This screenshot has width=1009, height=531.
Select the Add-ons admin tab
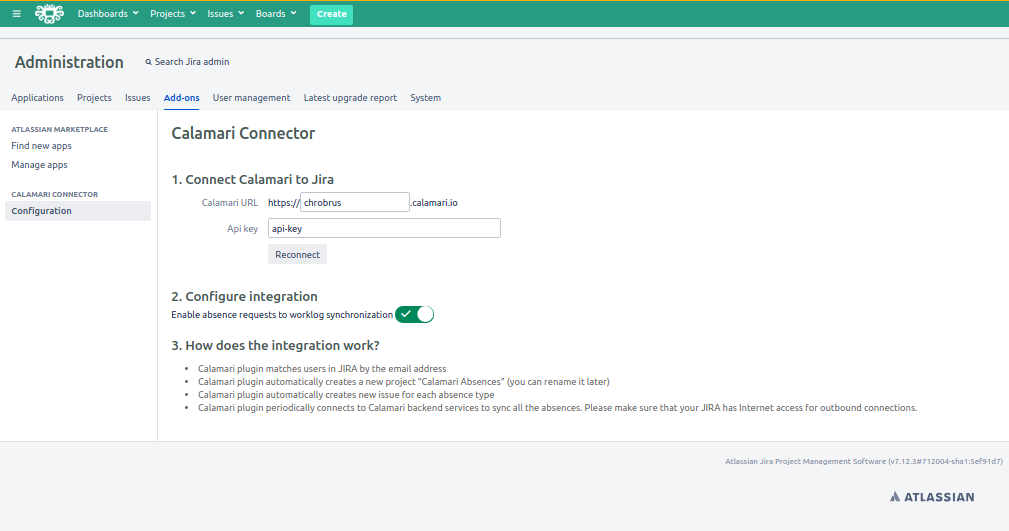(x=181, y=98)
